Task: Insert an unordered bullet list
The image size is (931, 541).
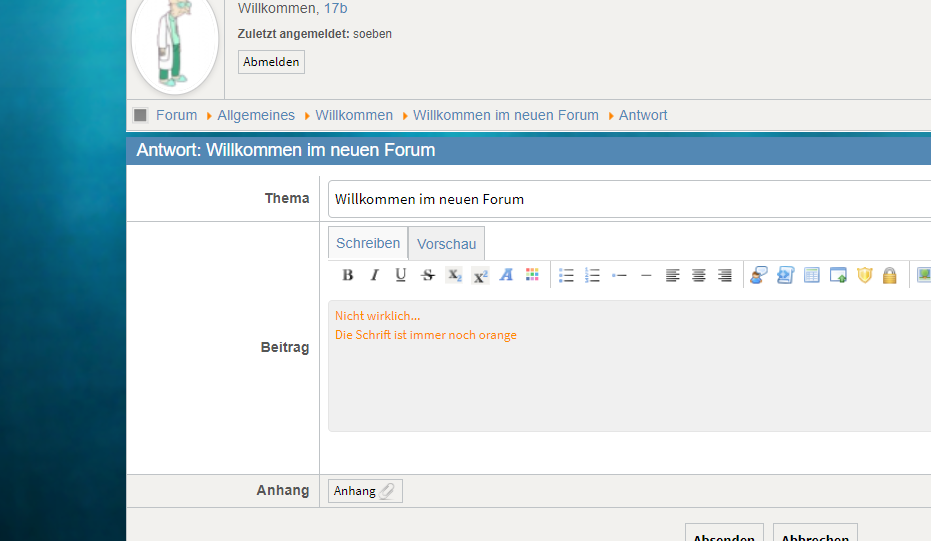Action: coord(566,275)
